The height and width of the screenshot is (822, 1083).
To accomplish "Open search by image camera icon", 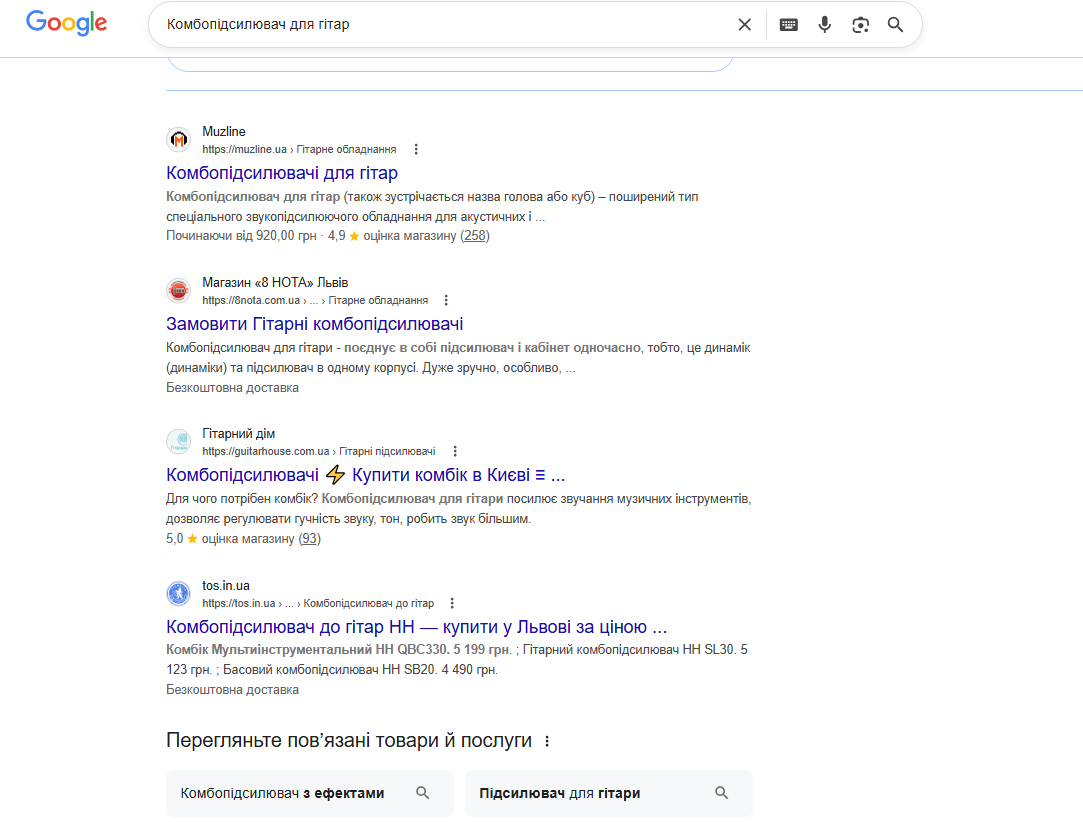I will pyautogui.click(x=860, y=25).
